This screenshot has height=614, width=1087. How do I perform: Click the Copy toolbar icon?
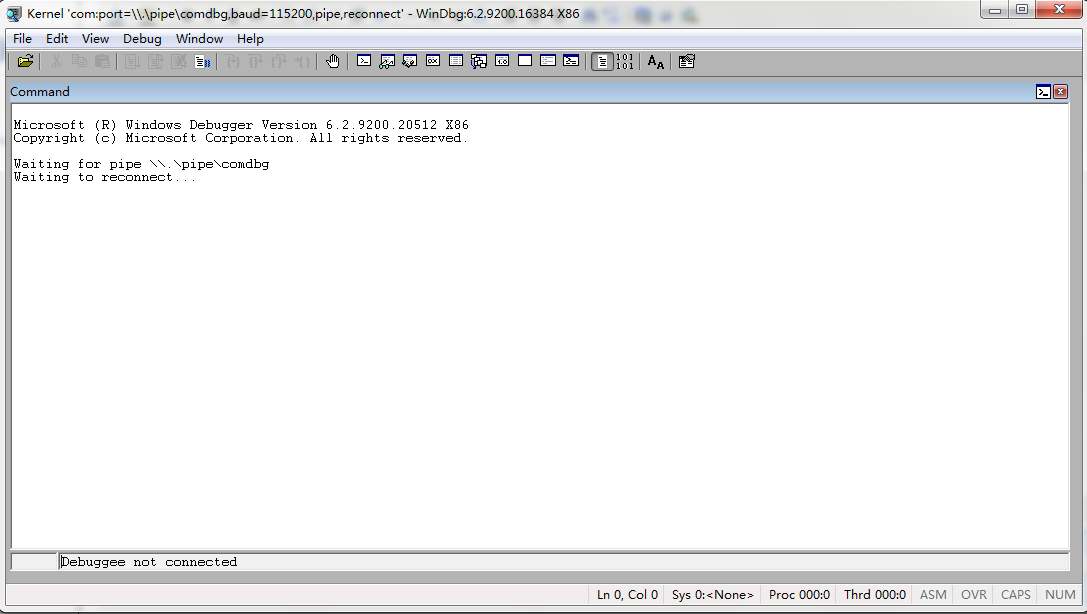[x=79, y=62]
